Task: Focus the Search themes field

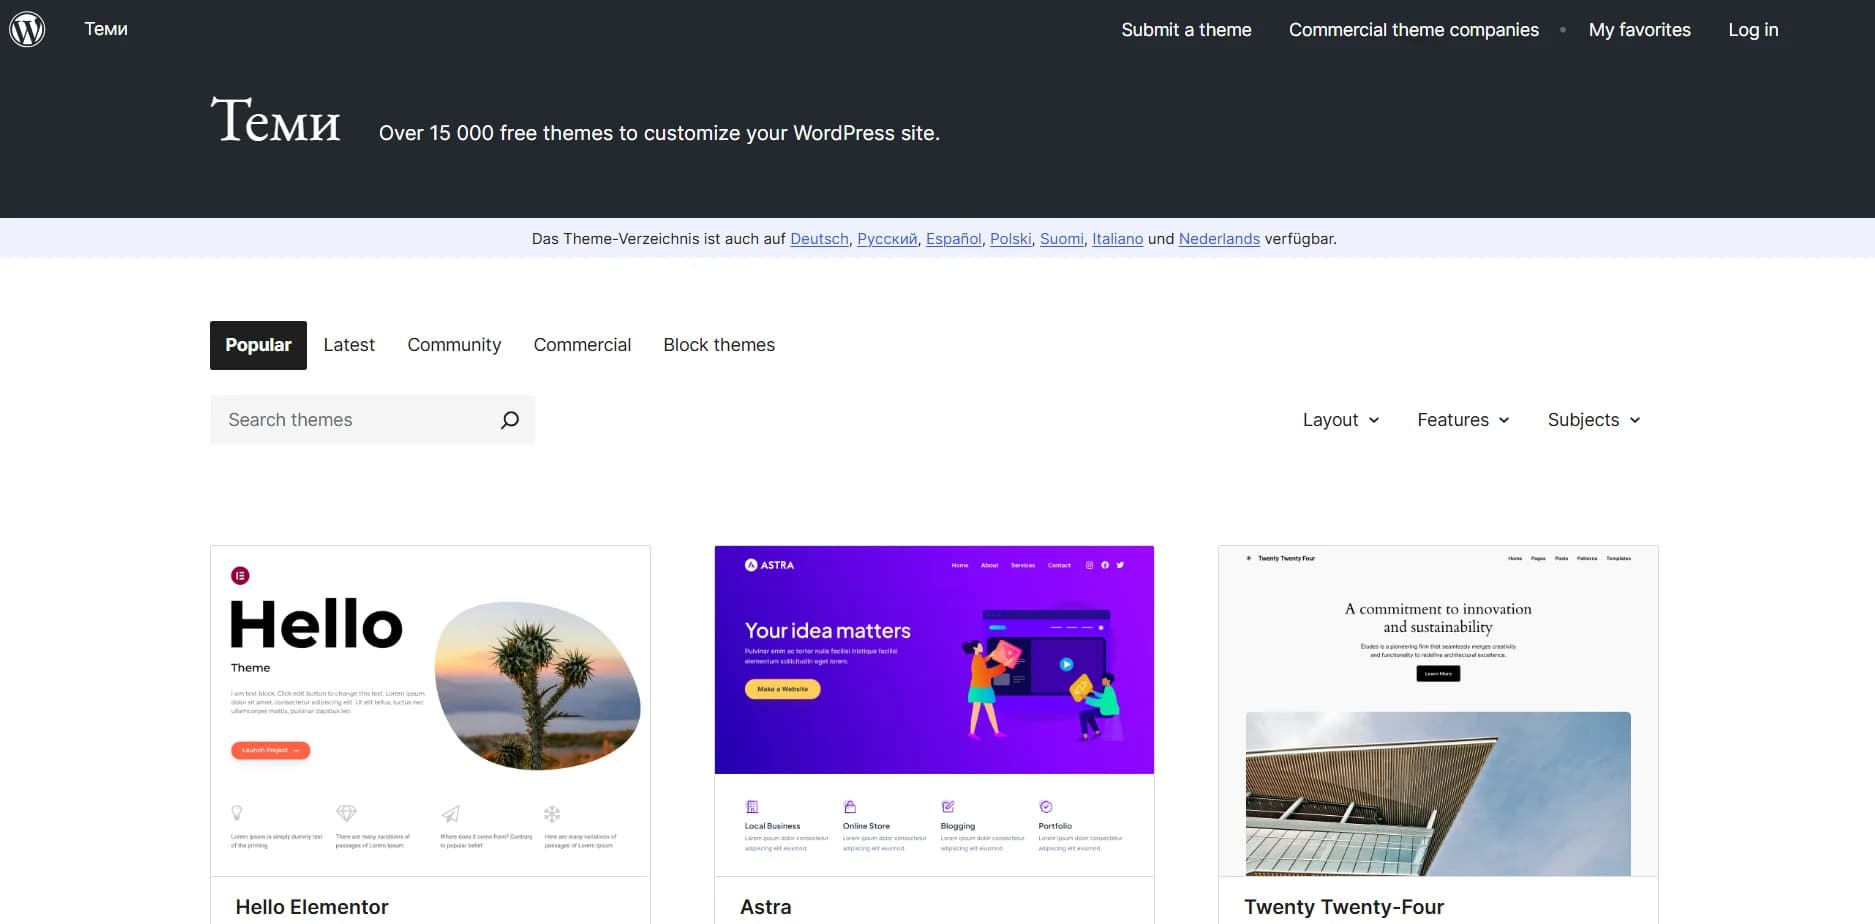Action: click(372, 420)
